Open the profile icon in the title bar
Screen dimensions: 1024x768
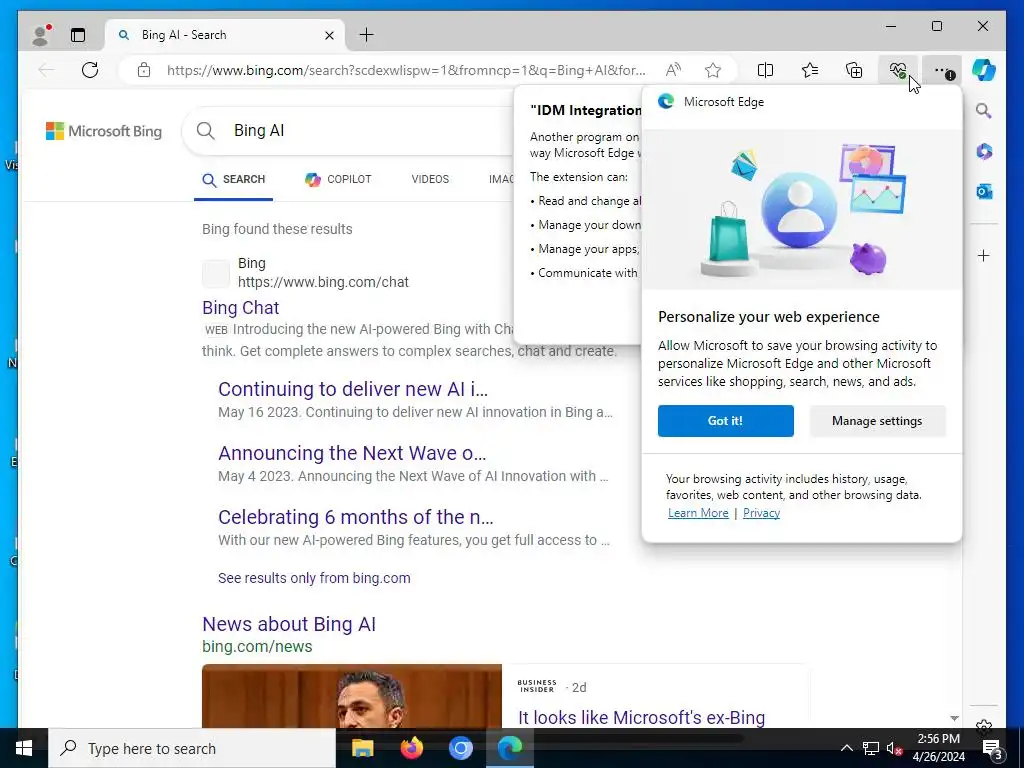tap(41, 35)
